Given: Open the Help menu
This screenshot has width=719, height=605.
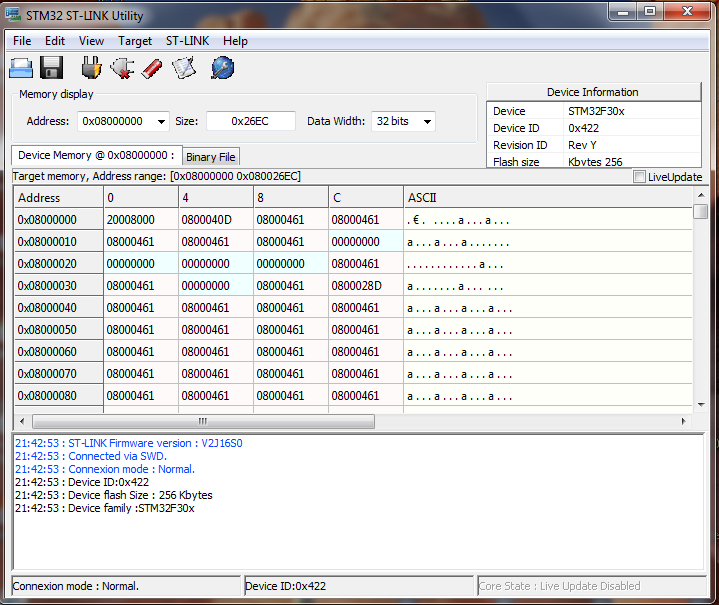Looking at the screenshot, I should [x=235, y=41].
